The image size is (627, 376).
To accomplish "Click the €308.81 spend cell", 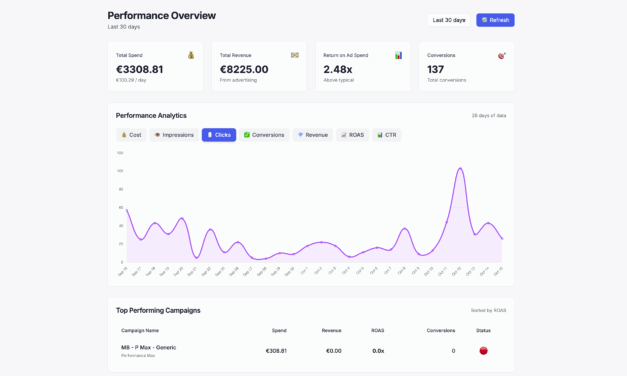I will point(276,351).
